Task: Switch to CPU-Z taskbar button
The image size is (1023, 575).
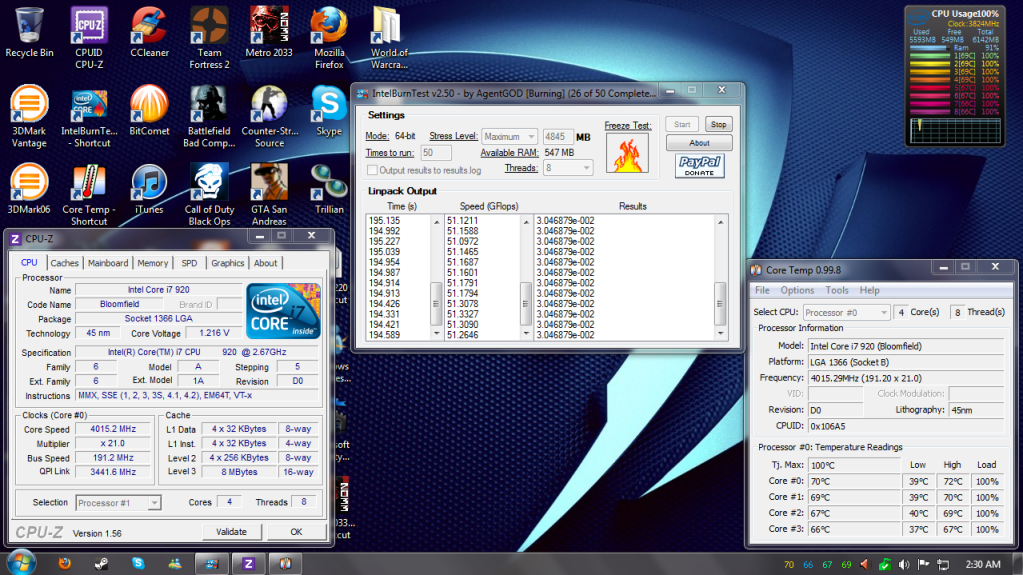Action: [249, 563]
